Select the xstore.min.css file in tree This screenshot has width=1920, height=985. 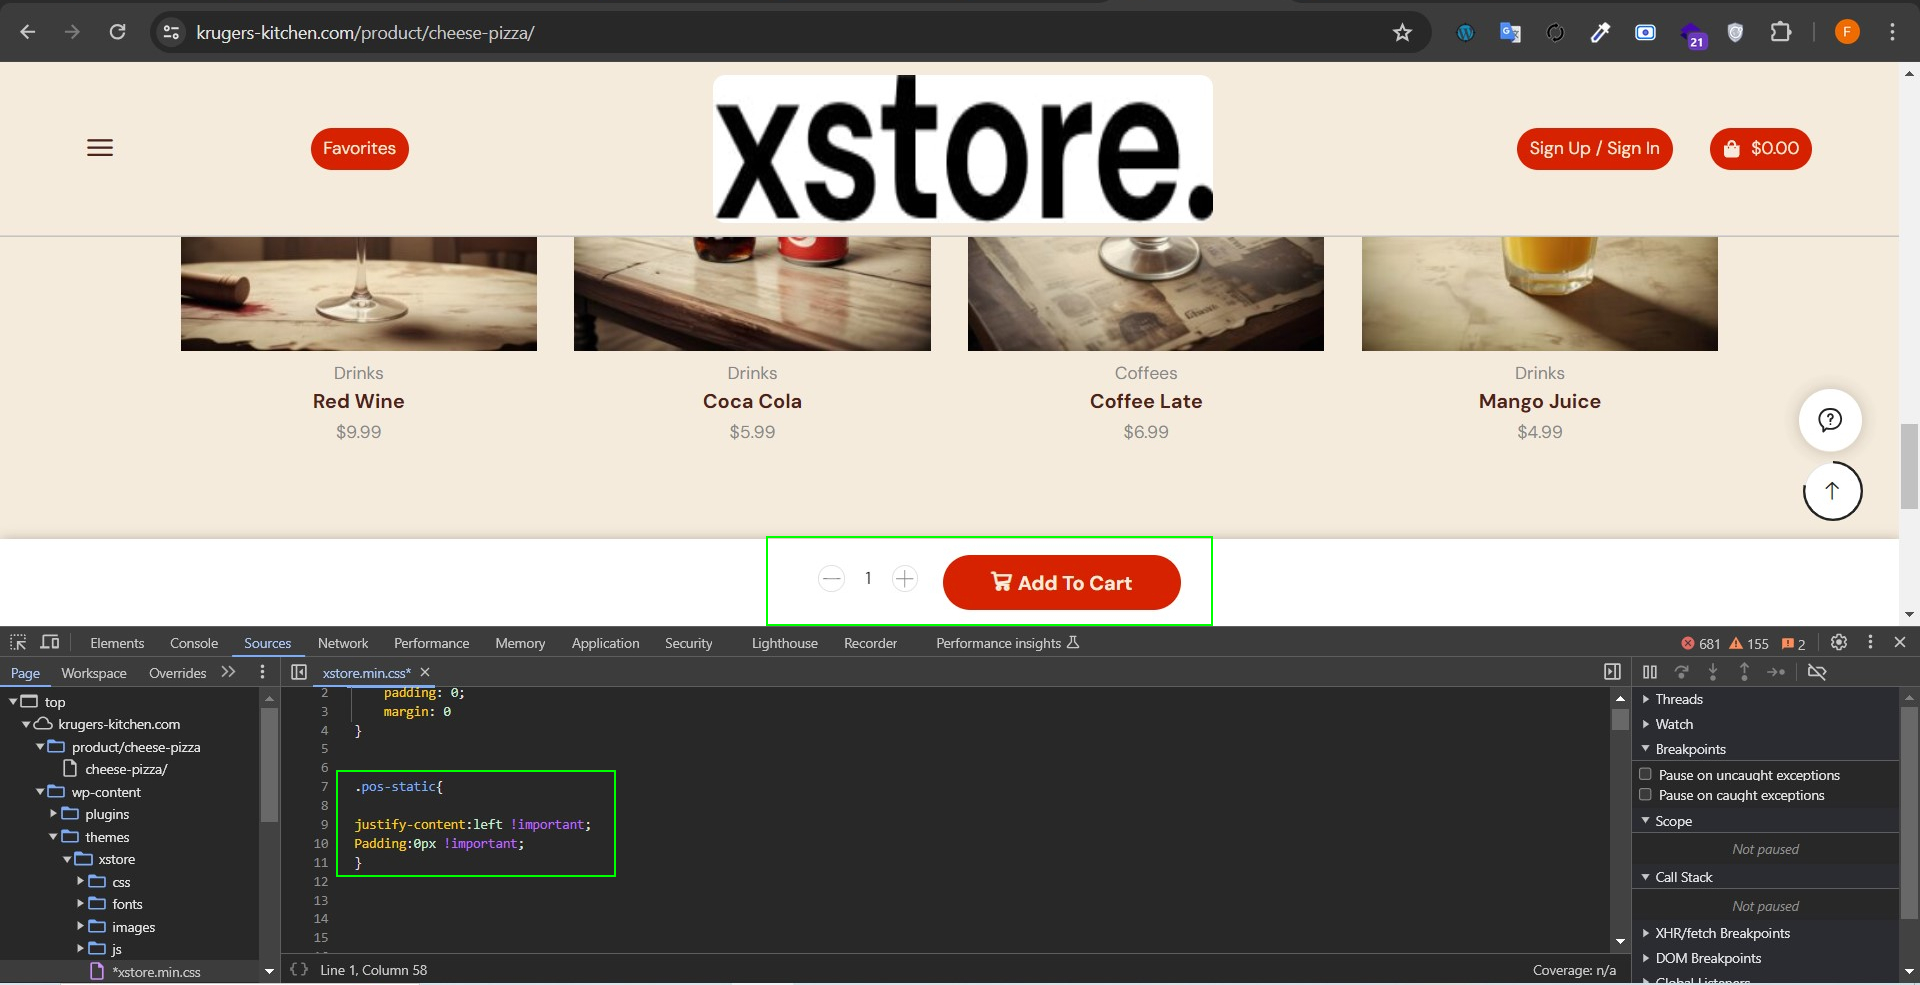click(155, 972)
